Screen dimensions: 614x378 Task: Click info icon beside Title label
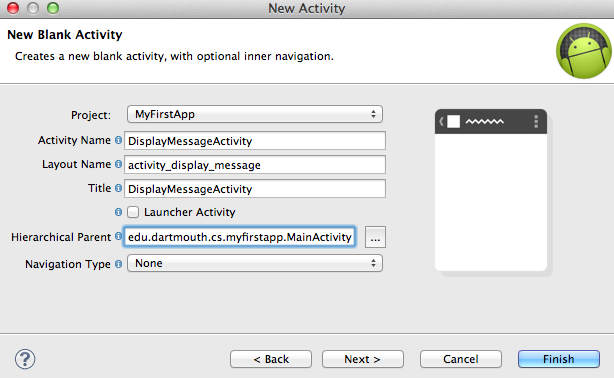[118, 188]
